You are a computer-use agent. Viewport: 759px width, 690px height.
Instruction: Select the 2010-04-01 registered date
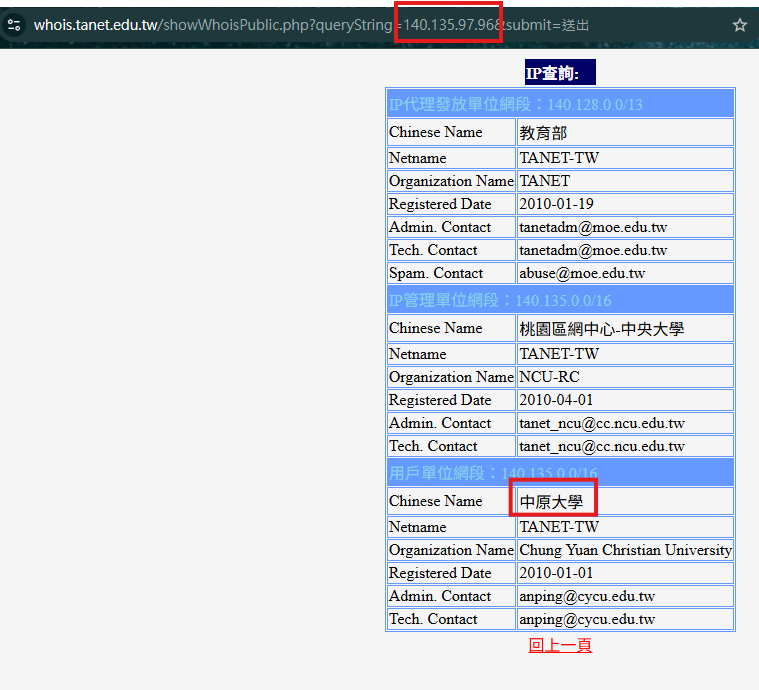[625, 400]
